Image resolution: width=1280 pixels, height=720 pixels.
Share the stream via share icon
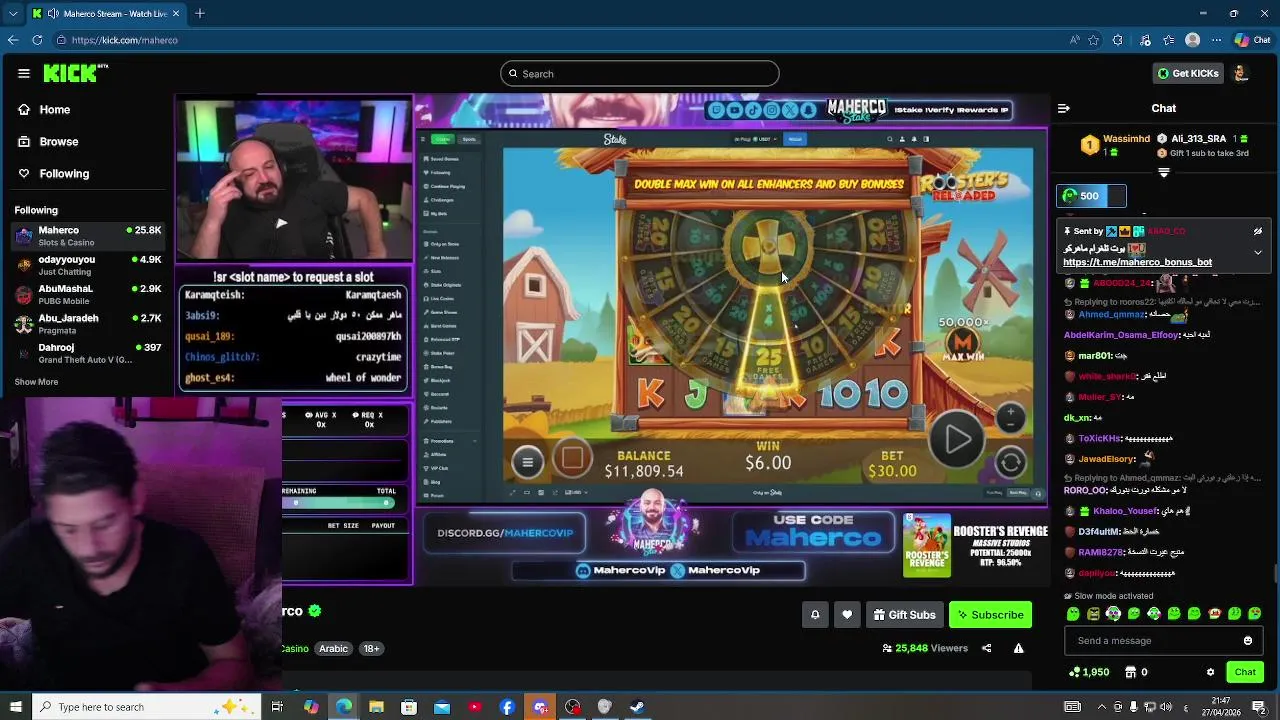(986, 648)
